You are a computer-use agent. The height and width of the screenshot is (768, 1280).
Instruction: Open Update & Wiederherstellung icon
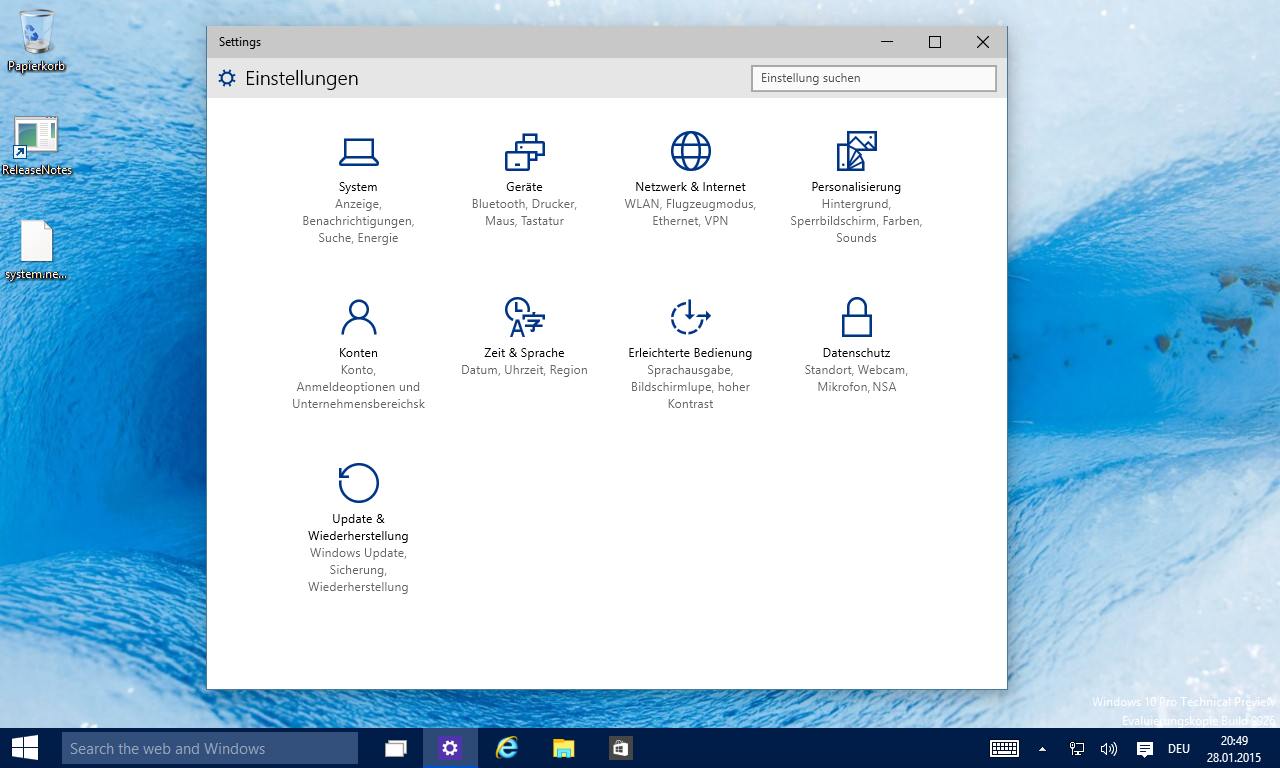click(358, 484)
